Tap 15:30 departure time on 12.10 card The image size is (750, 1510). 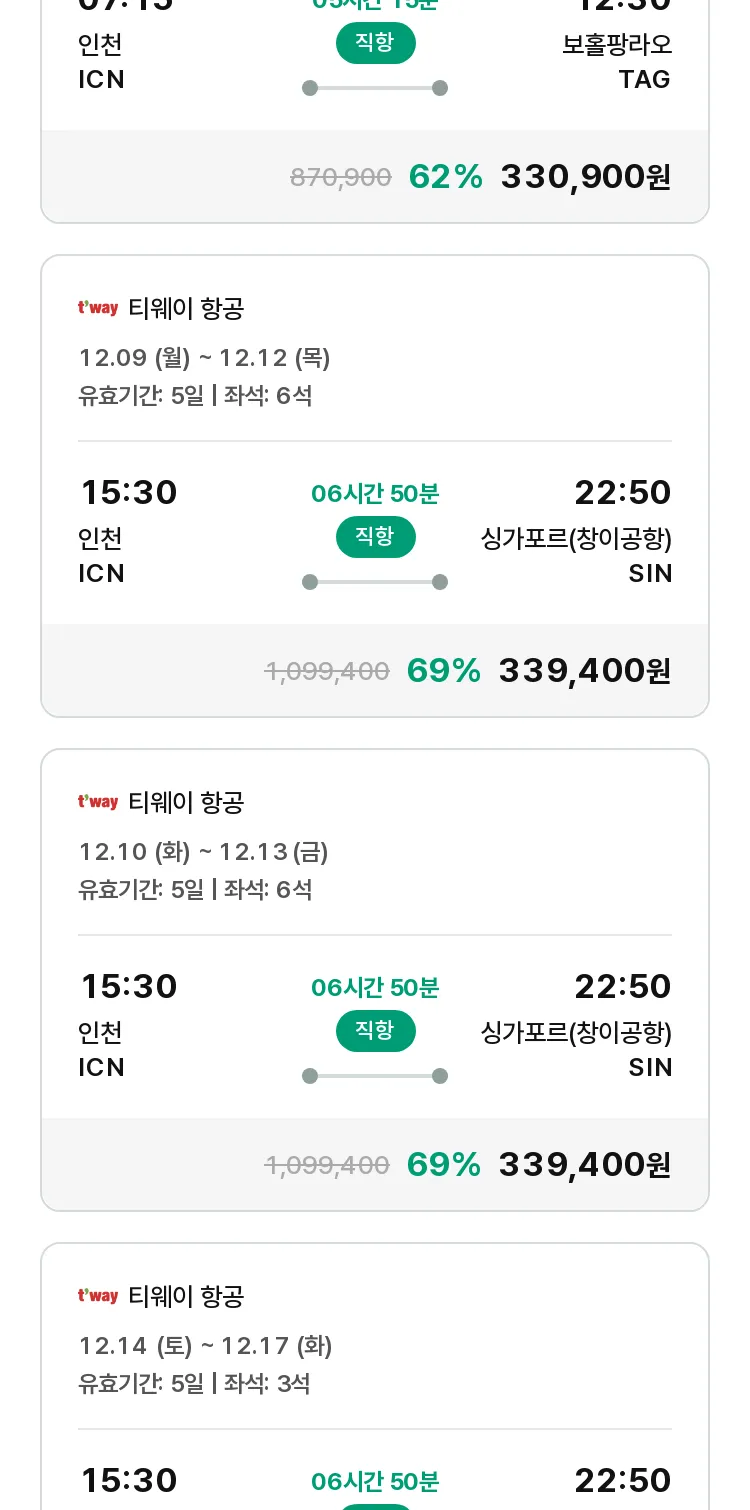(128, 987)
